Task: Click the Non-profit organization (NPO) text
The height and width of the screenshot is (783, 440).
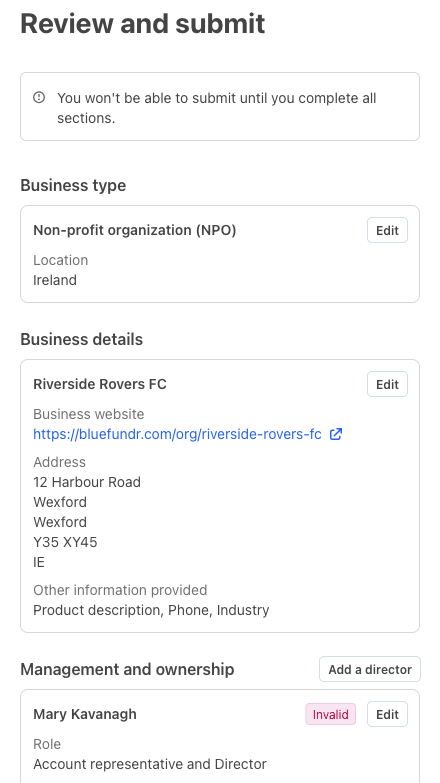Action: (134, 230)
